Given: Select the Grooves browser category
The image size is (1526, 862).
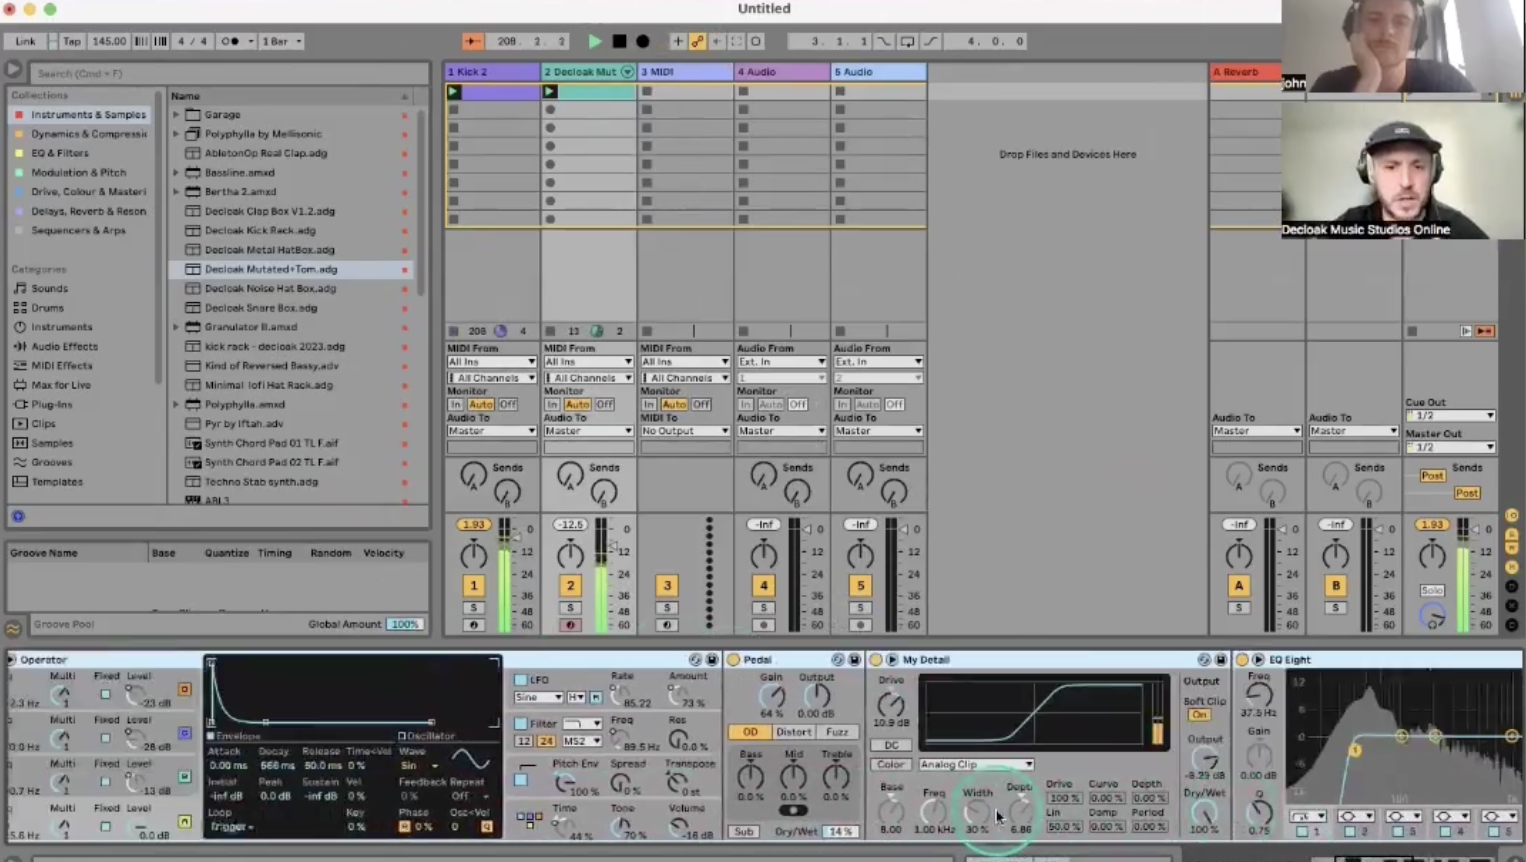Looking at the screenshot, I should click(51, 463).
